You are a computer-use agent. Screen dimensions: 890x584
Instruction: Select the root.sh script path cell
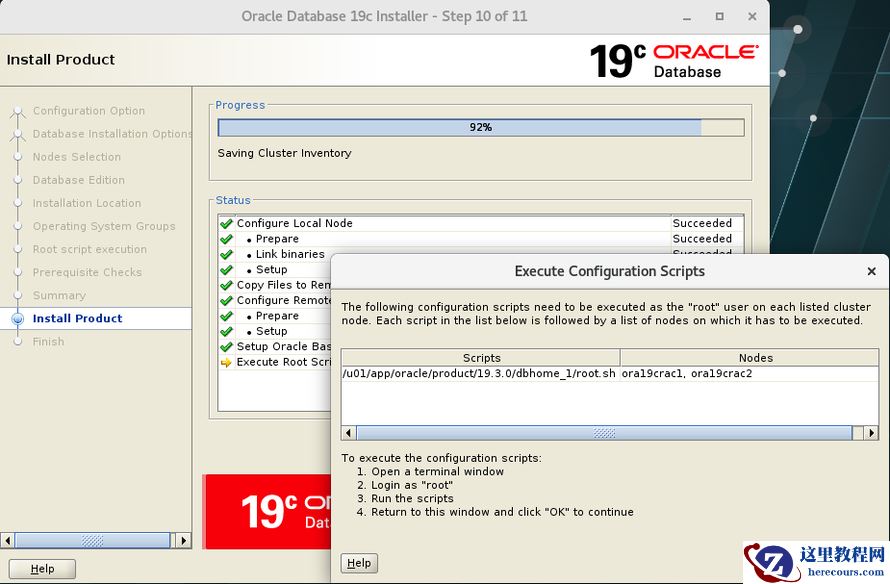click(480, 373)
